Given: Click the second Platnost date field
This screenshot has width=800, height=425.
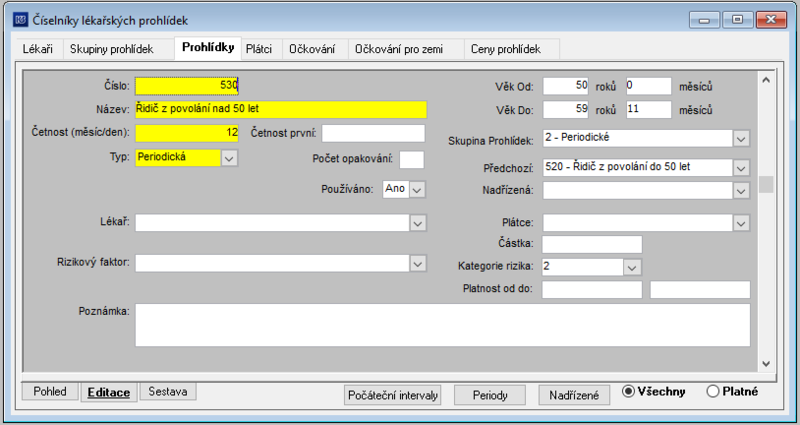Looking at the screenshot, I should point(700,289).
